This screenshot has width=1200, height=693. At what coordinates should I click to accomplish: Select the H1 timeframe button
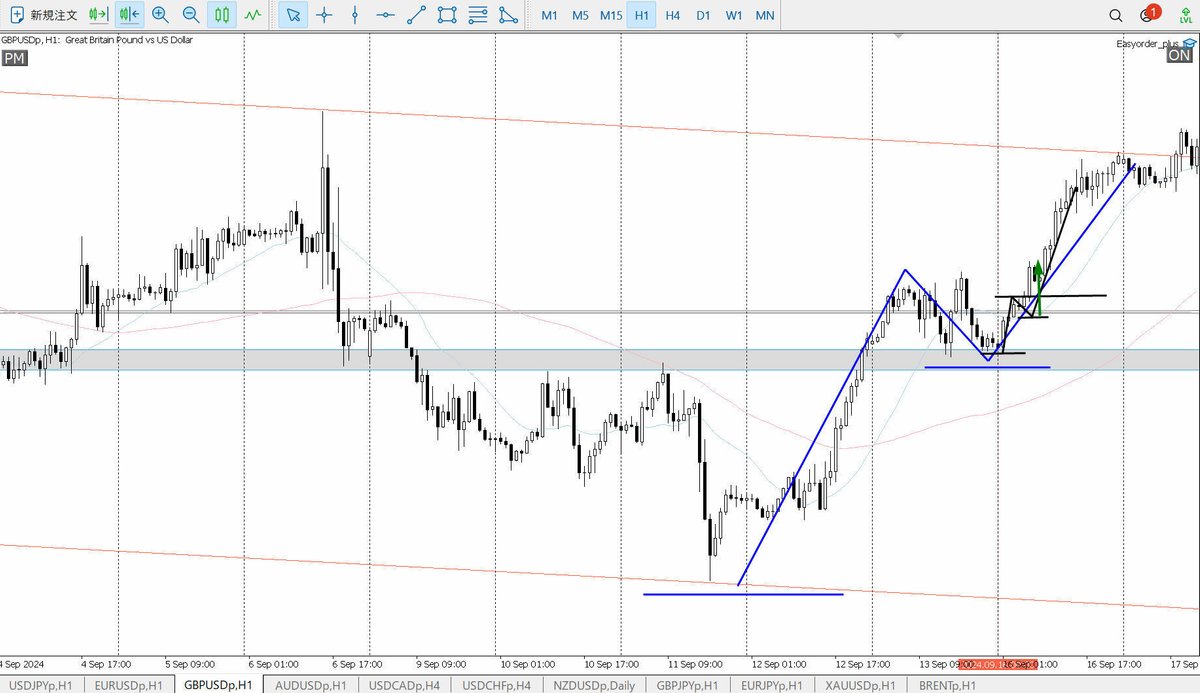click(x=642, y=15)
